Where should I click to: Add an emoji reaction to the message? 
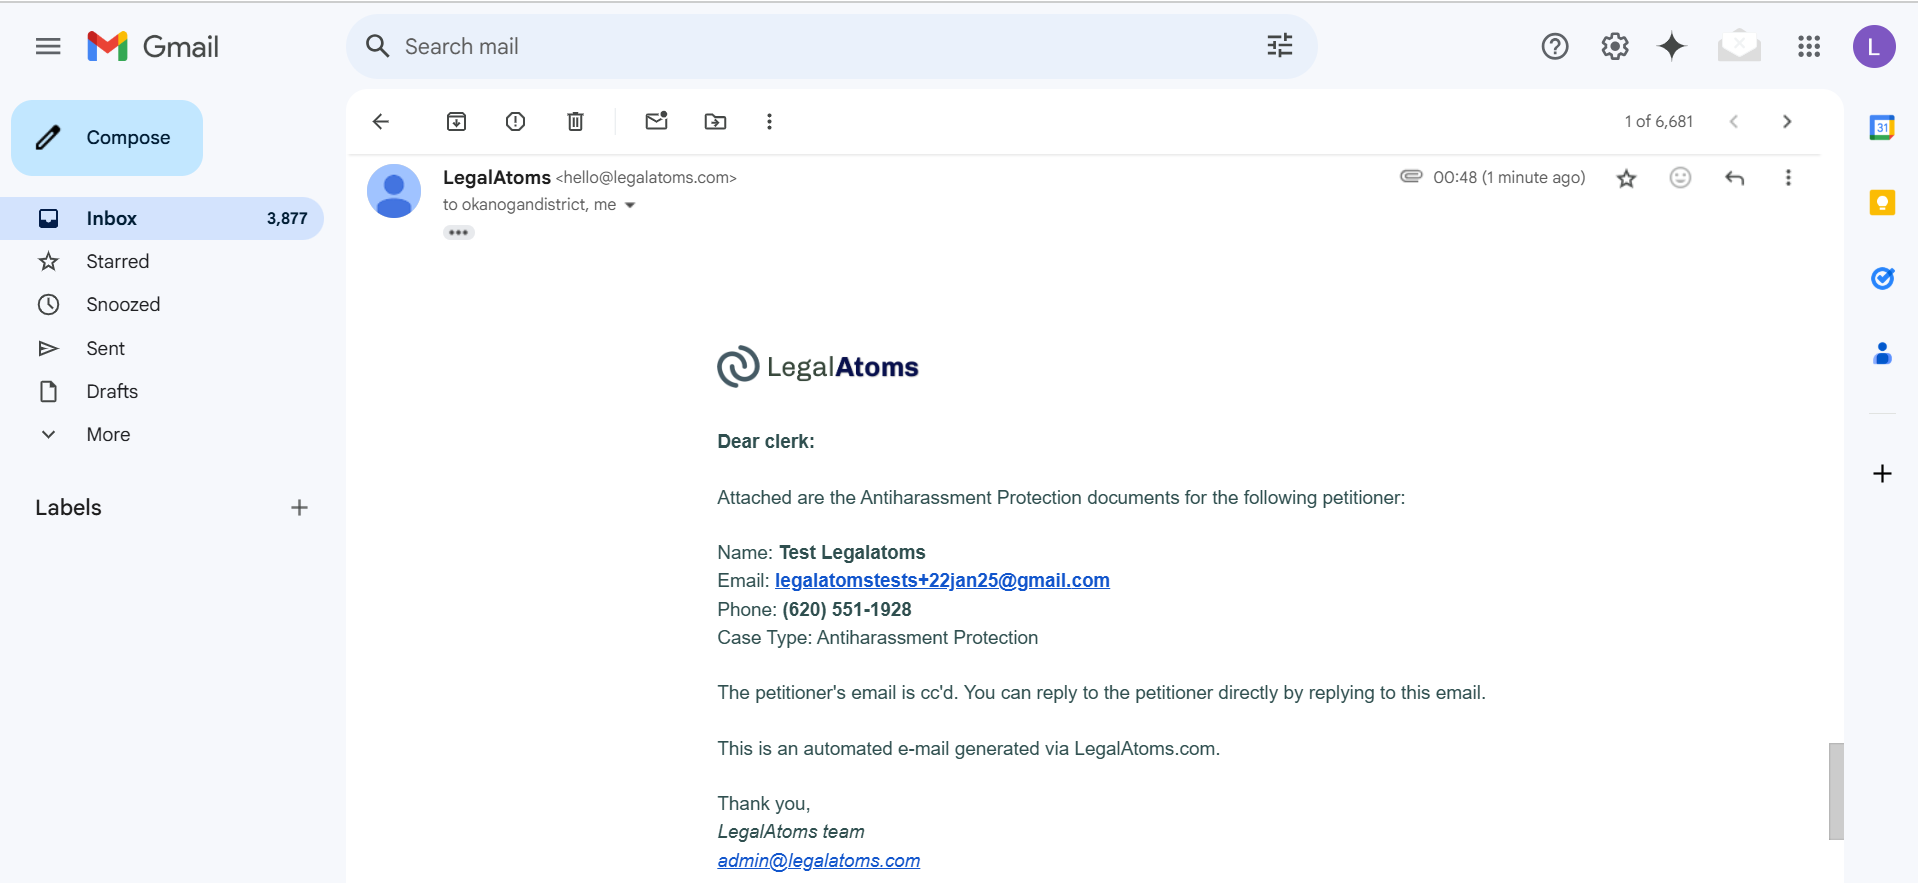coord(1680,178)
